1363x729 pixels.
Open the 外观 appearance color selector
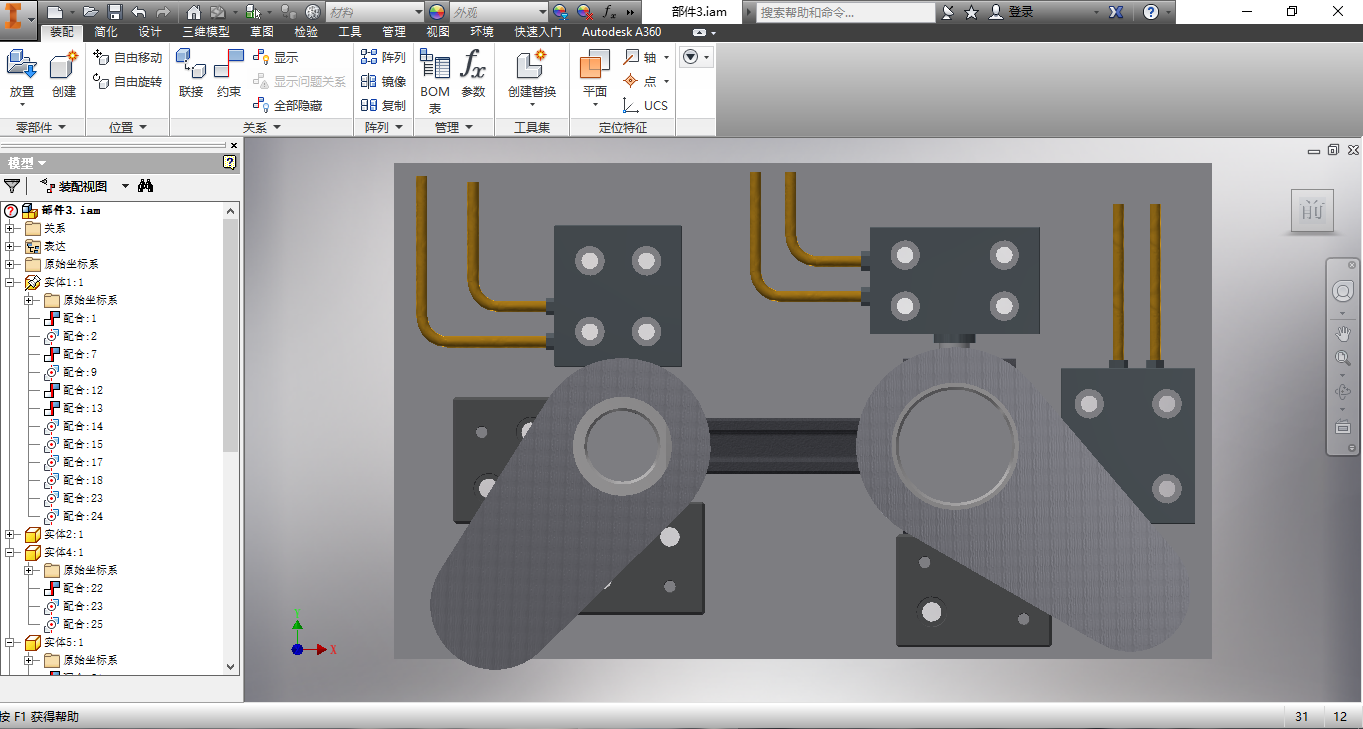(498, 12)
